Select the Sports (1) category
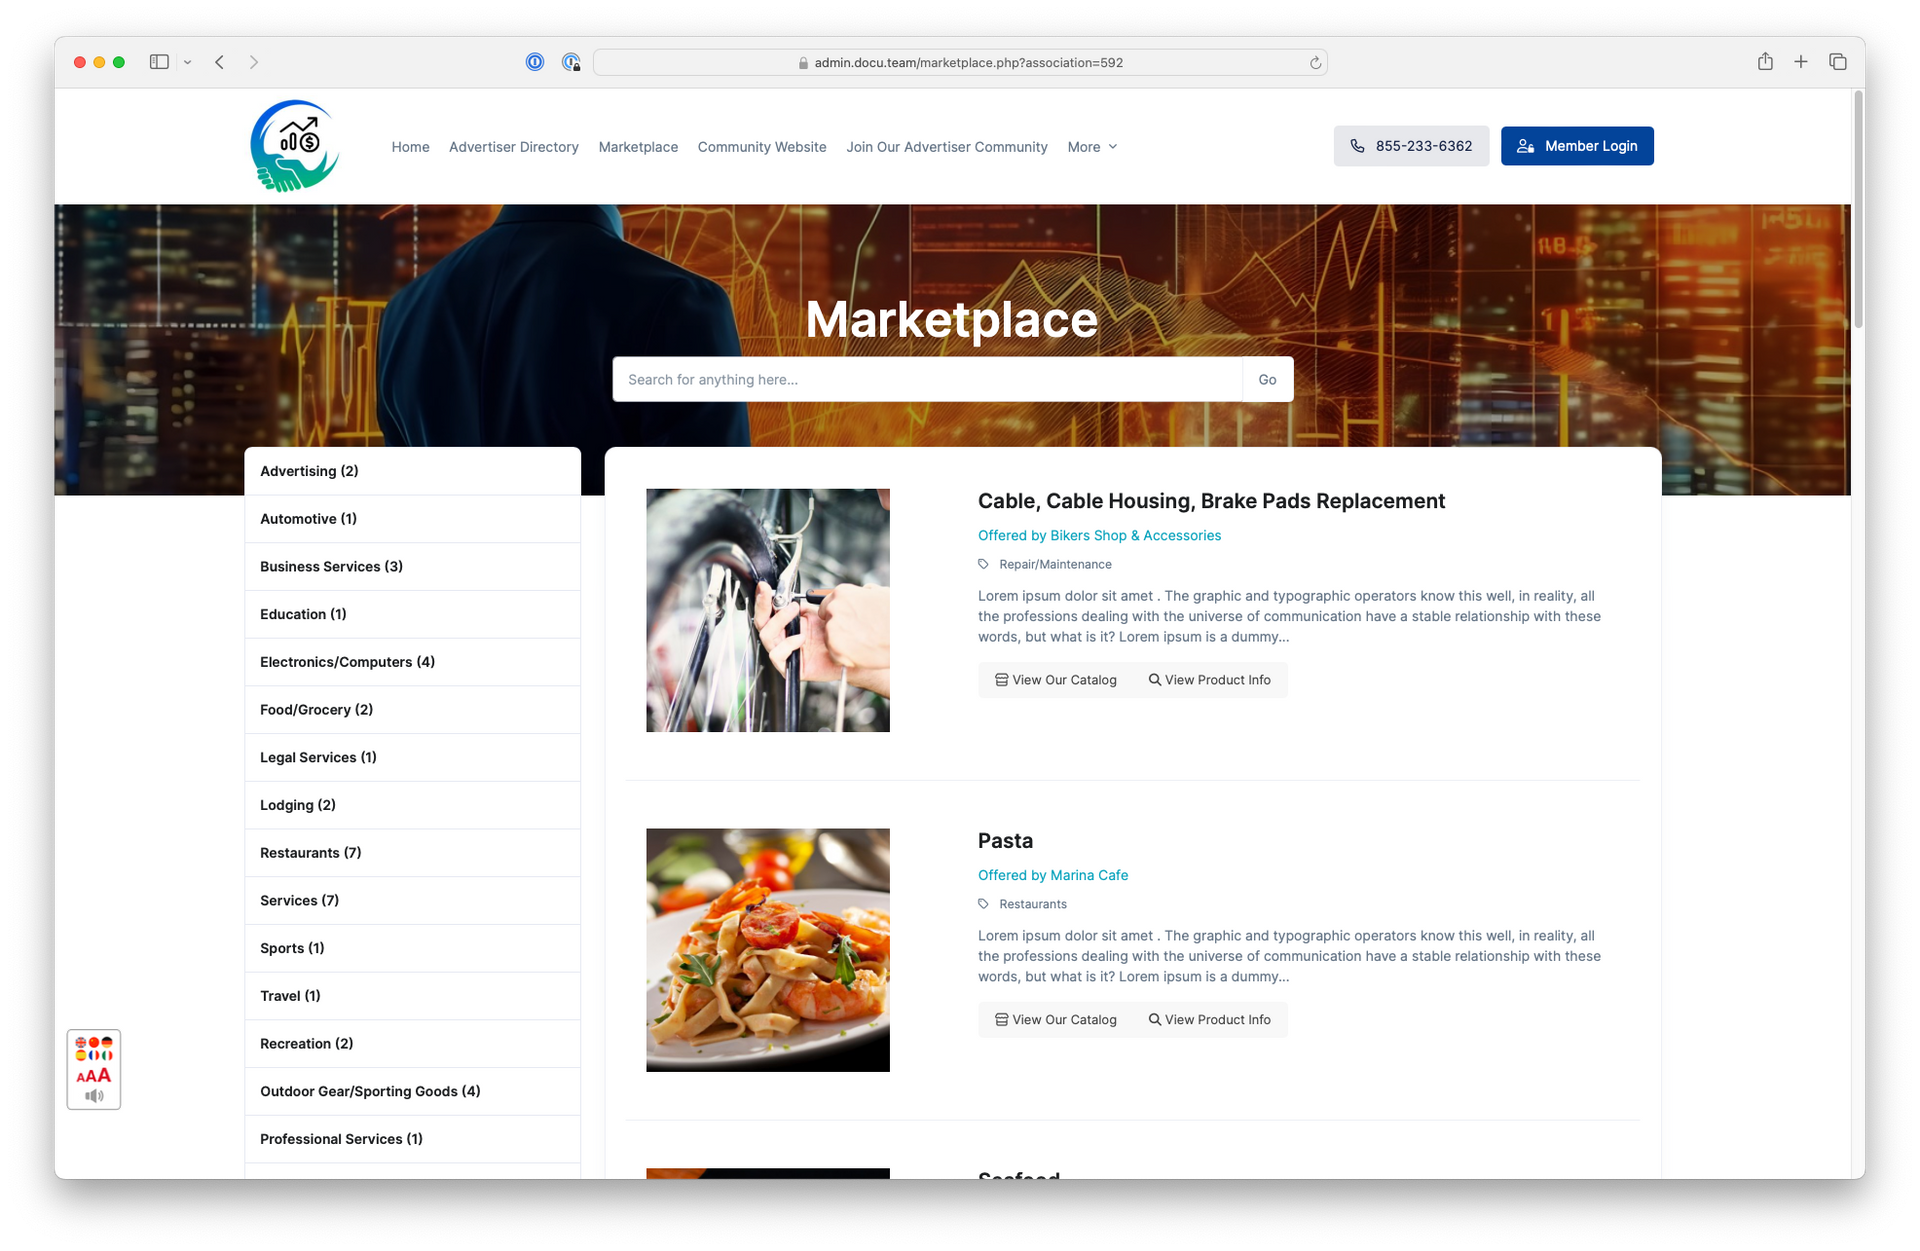 (412, 948)
